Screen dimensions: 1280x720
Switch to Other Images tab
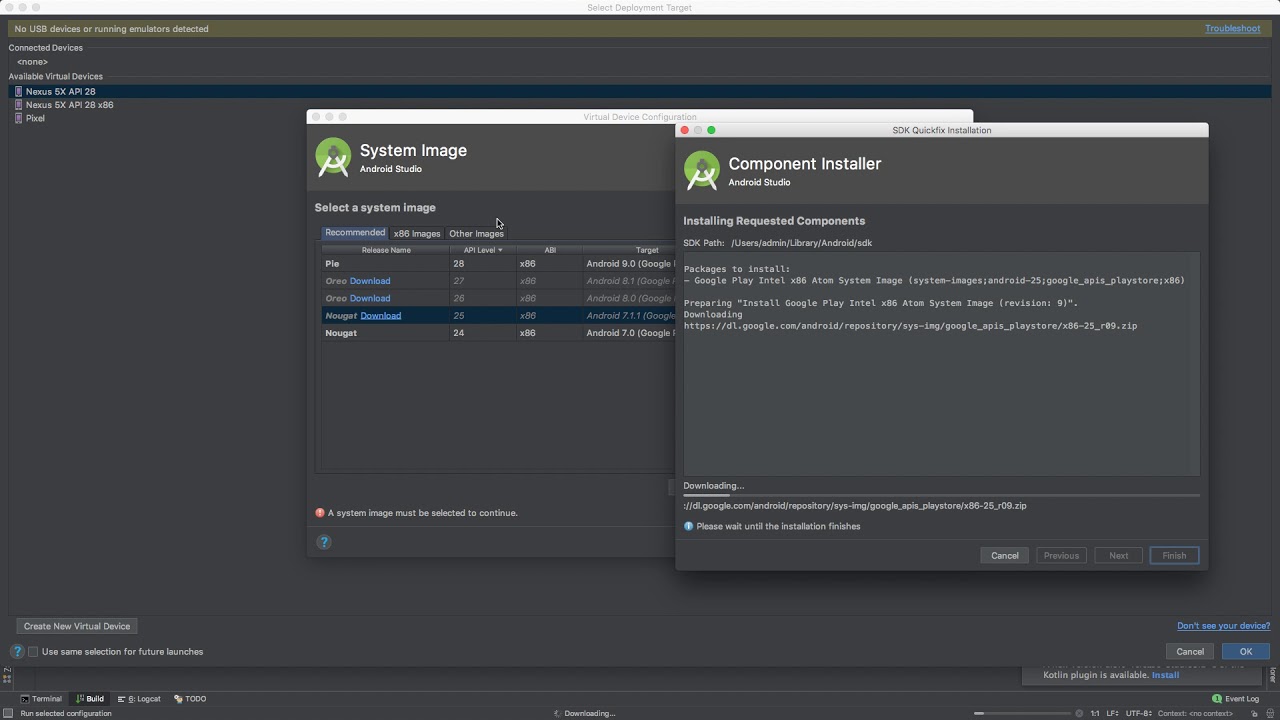pyautogui.click(x=476, y=233)
